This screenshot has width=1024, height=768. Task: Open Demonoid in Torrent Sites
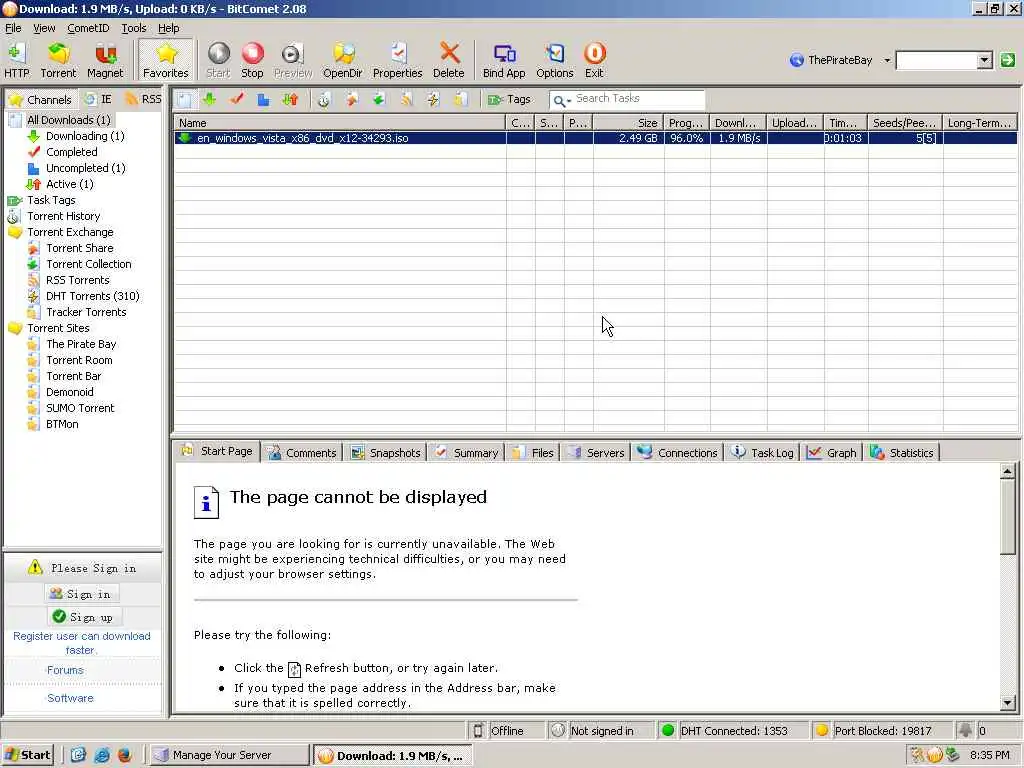70,392
